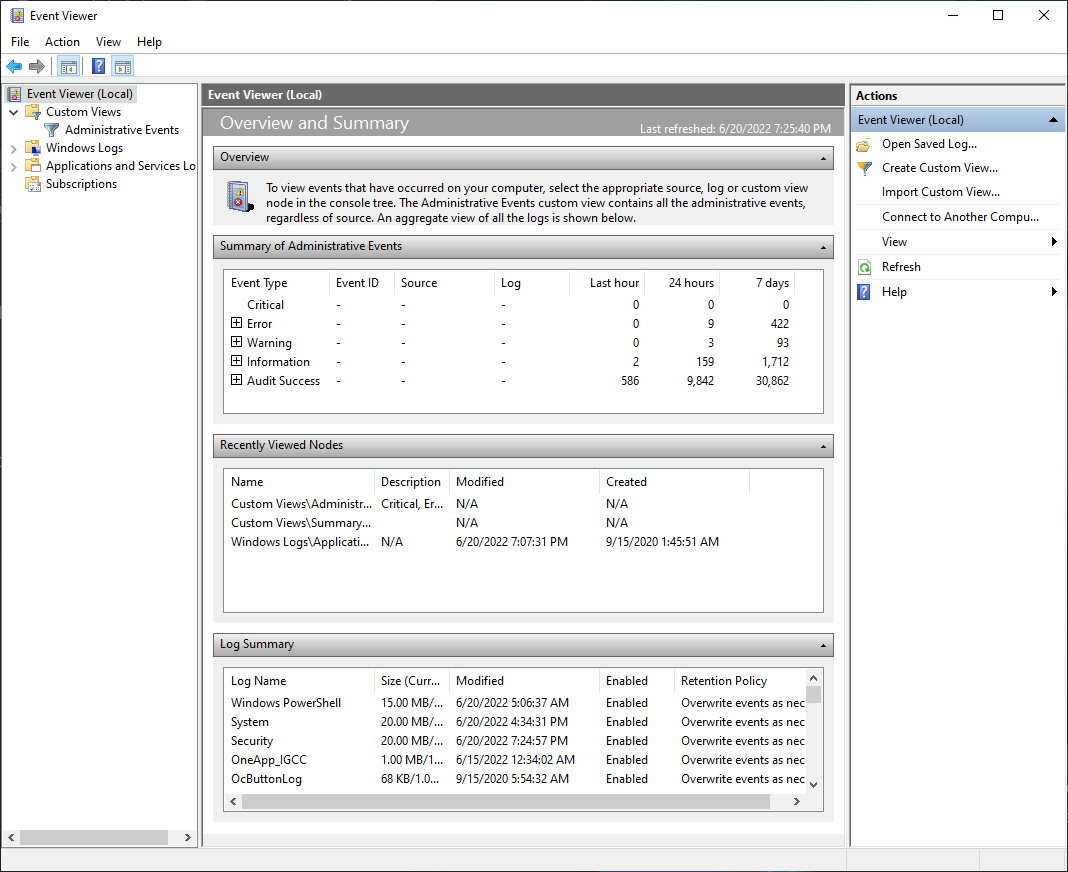
Task: Select Administrative Events in the tree
Action: click(x=121, y=129)
